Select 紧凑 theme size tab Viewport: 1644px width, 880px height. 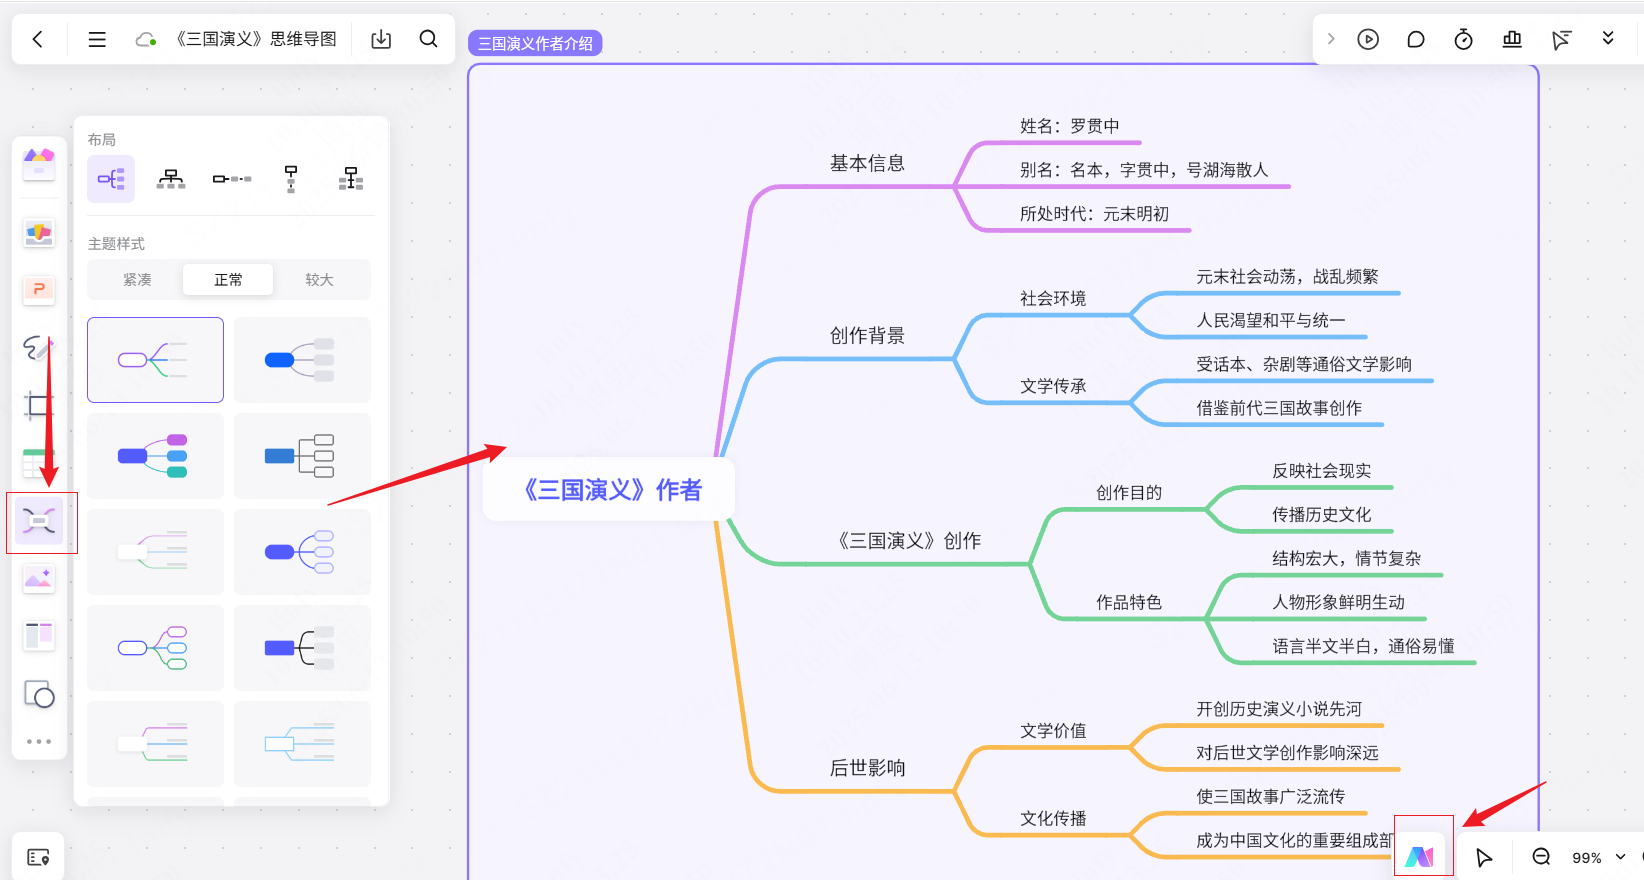point(137,280)
